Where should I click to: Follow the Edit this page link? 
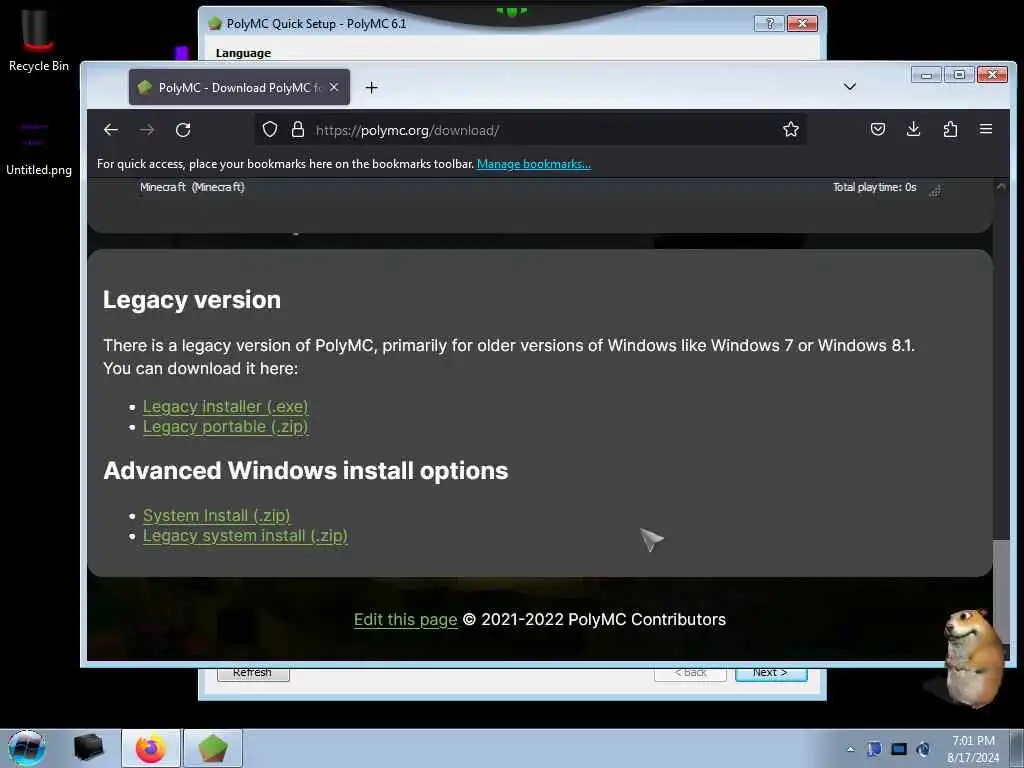coord(406,619)
